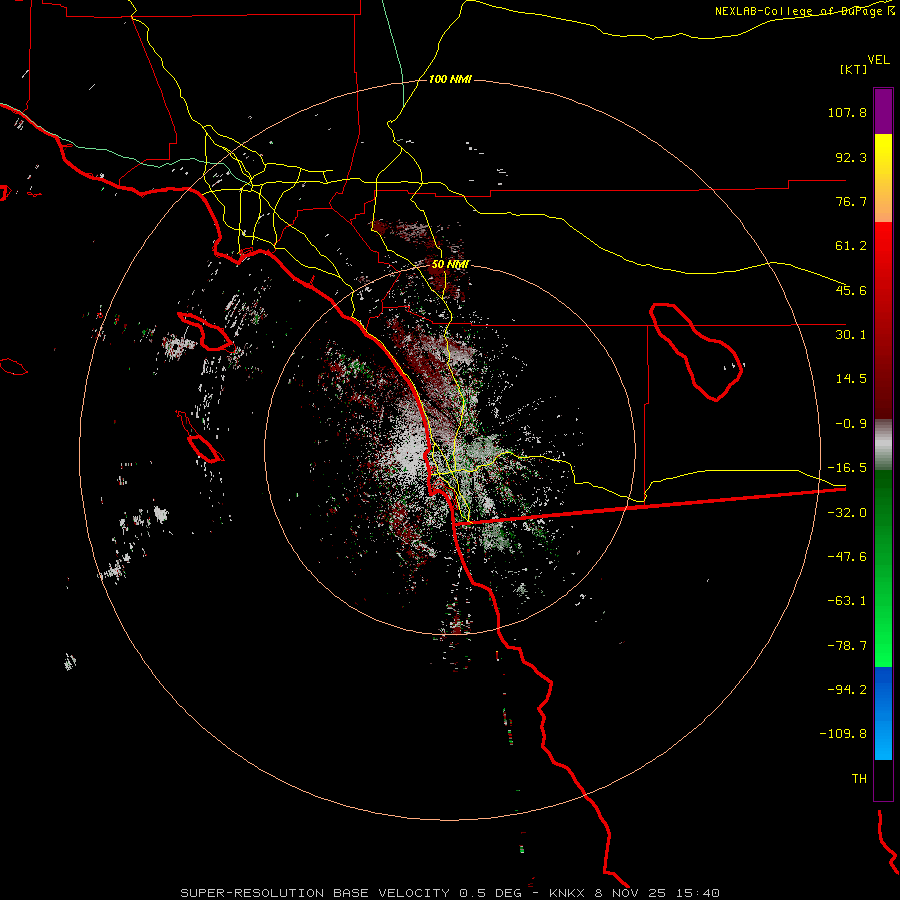Image resolution: width=900 pixels, height=900 pixels.
Task: Select the -0.9 legend value
Action: click(851, 424)
